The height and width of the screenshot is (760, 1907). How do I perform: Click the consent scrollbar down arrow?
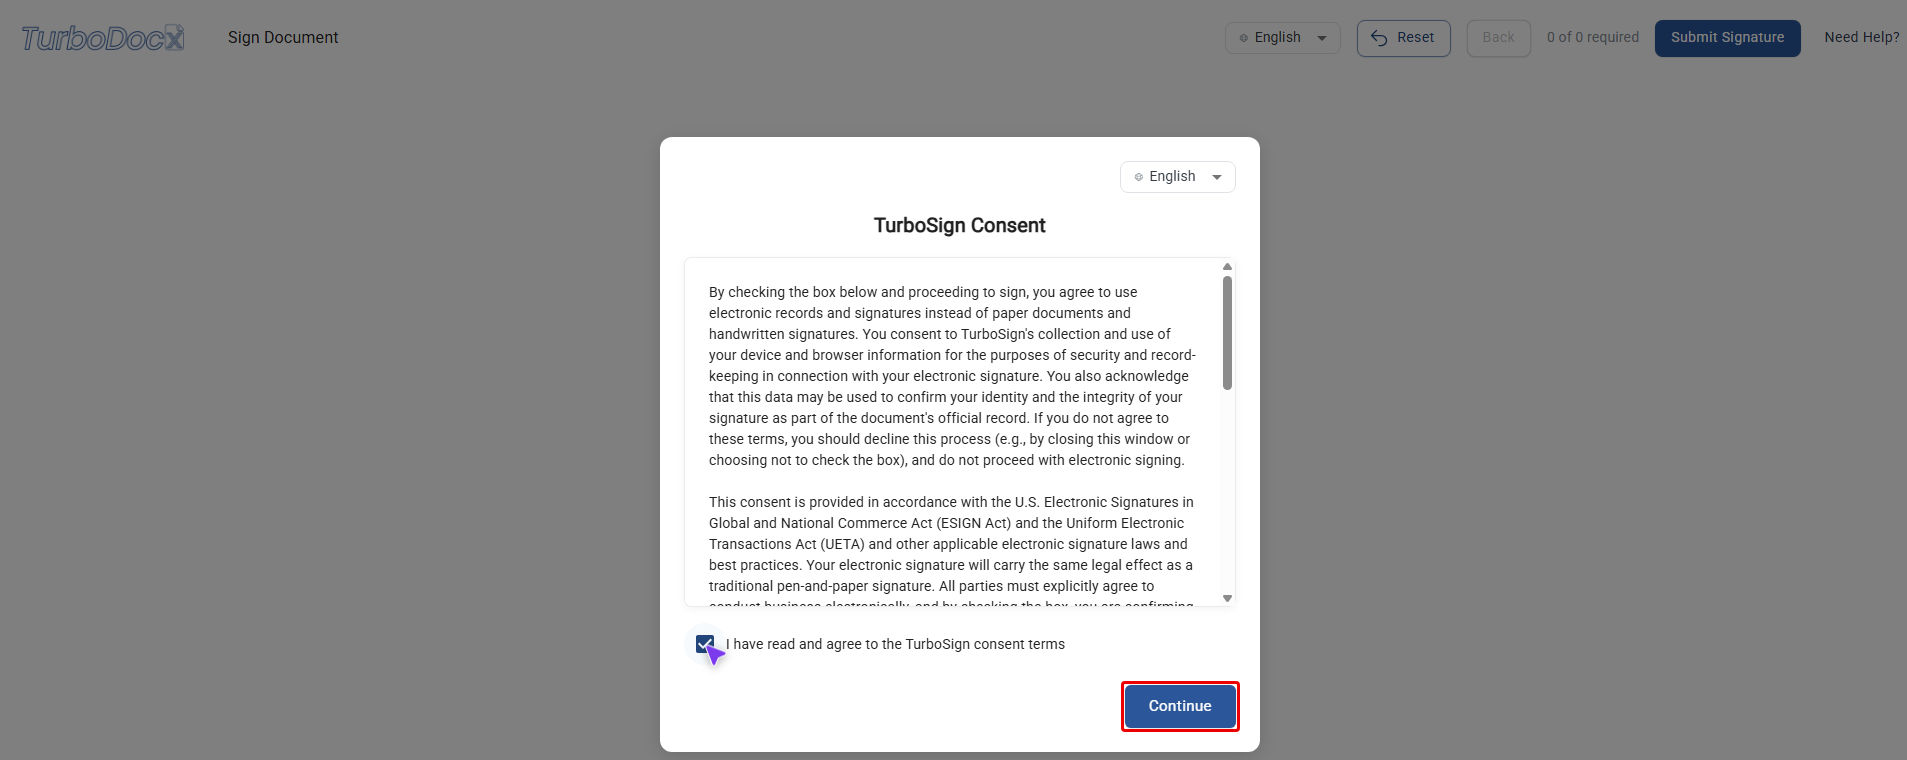point(1227,598)
